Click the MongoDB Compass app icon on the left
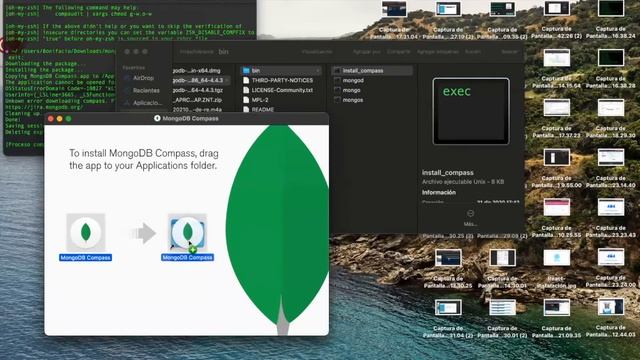Screen dimensions: 640x360 pos(86,232)
